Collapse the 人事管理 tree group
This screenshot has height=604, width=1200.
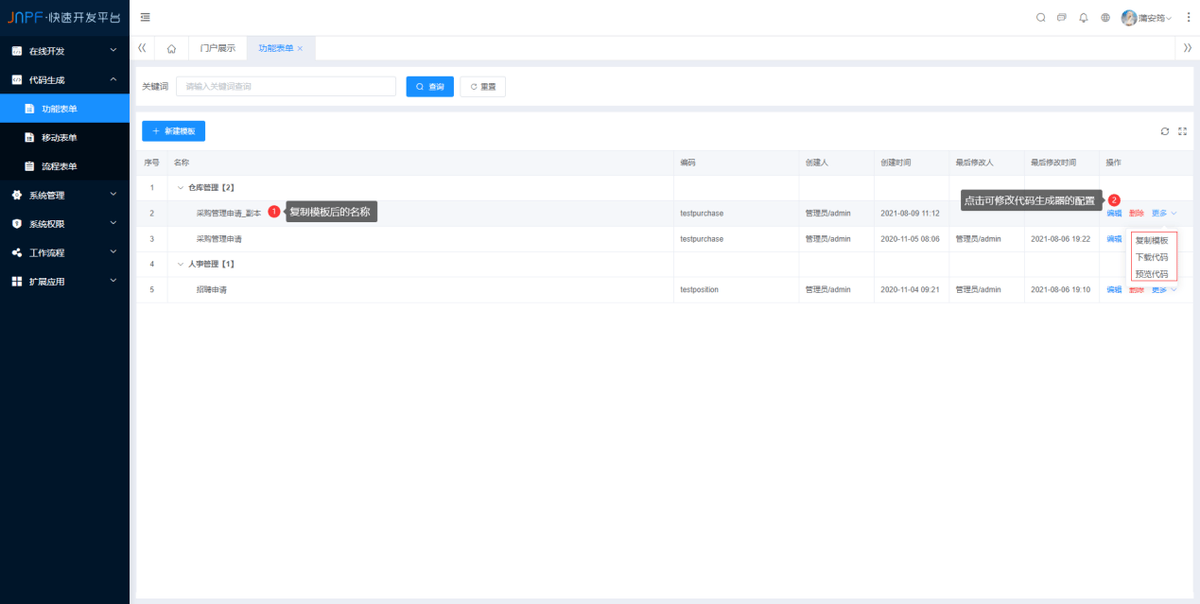pyautogui.click(x=180, y=264)
